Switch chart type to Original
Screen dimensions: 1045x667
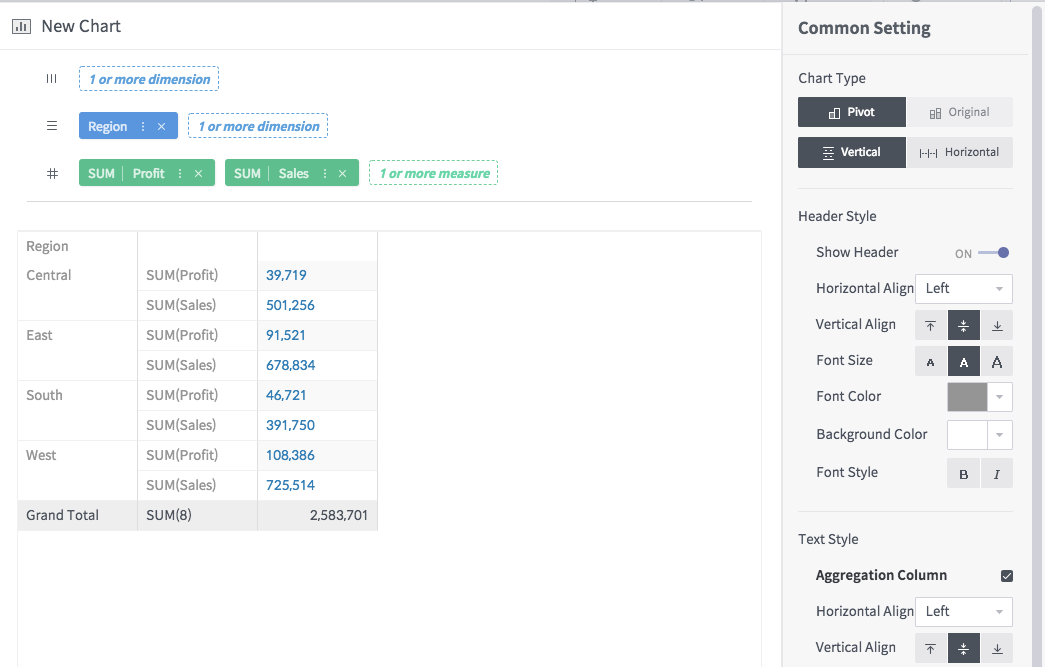click(959, 112)
